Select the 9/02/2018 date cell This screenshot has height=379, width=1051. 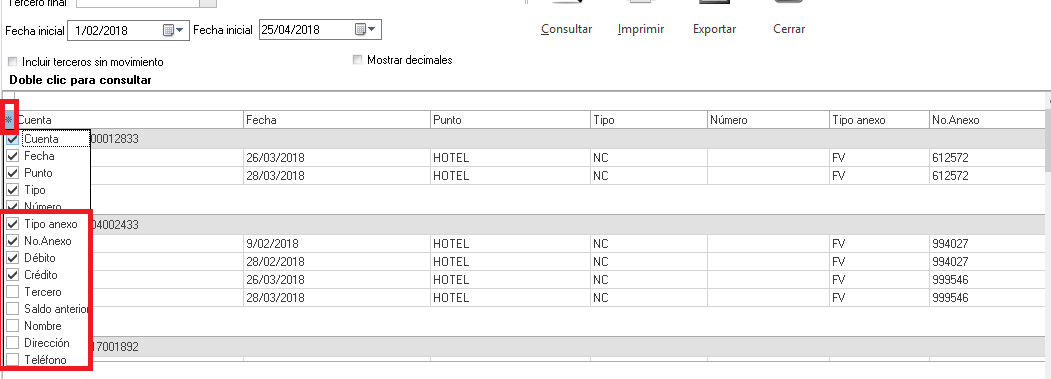pyautogui.click(x=336, y=243)
